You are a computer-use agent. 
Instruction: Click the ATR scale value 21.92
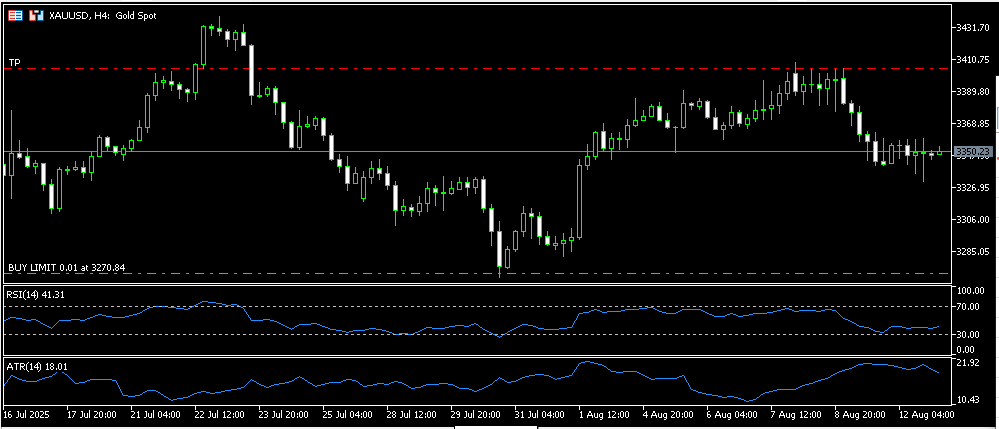968,363
